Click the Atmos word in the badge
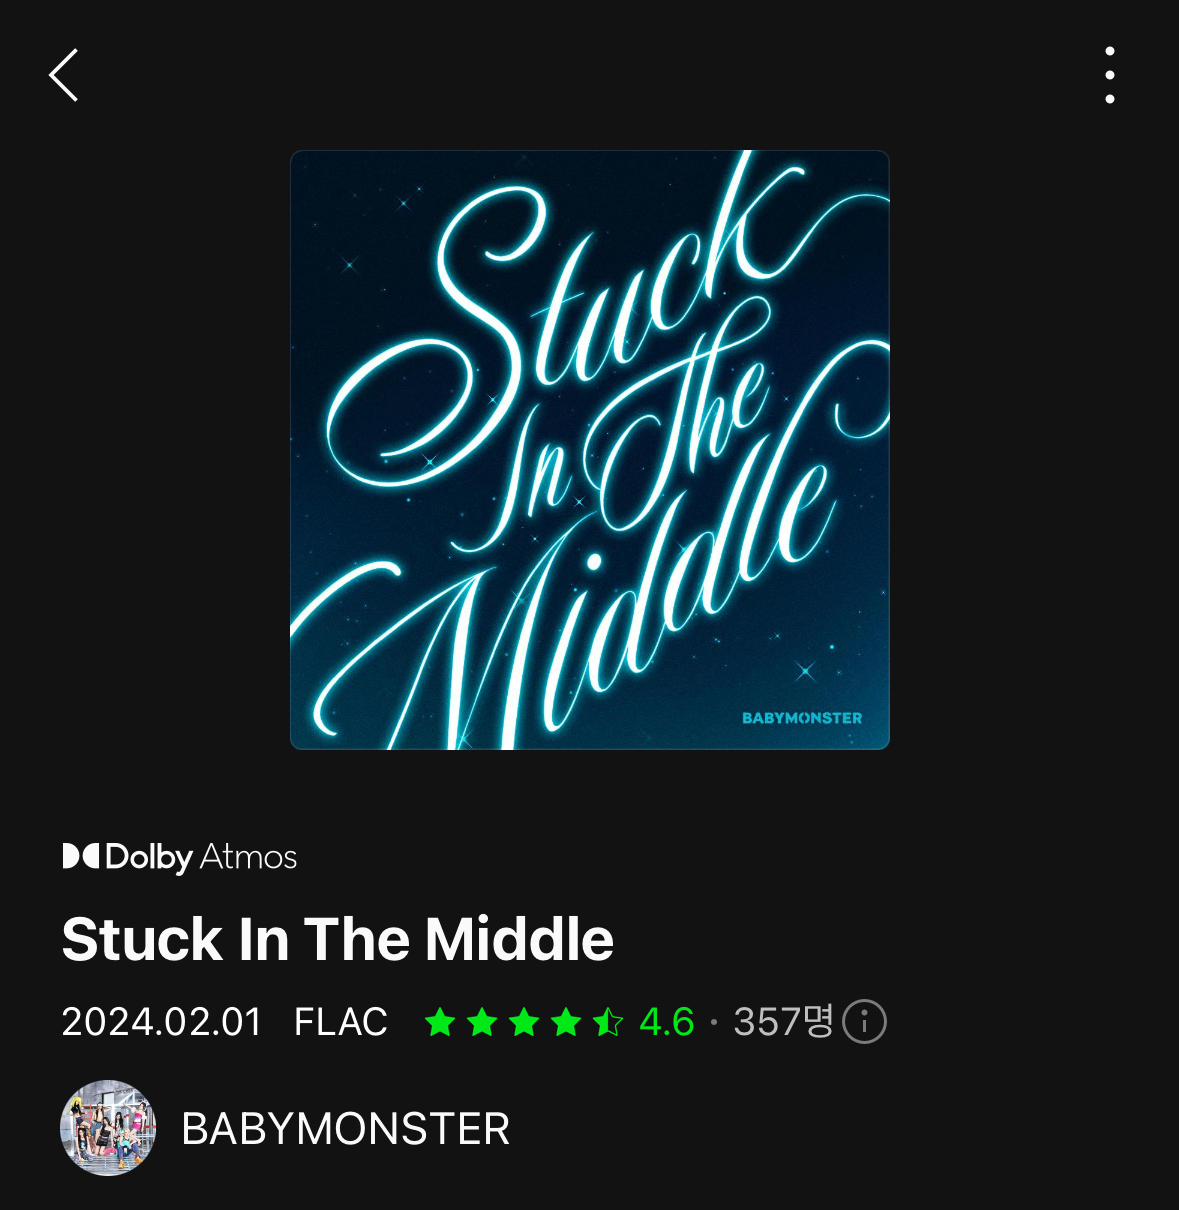1179x1210 pixels. click(x=248, y=857)
